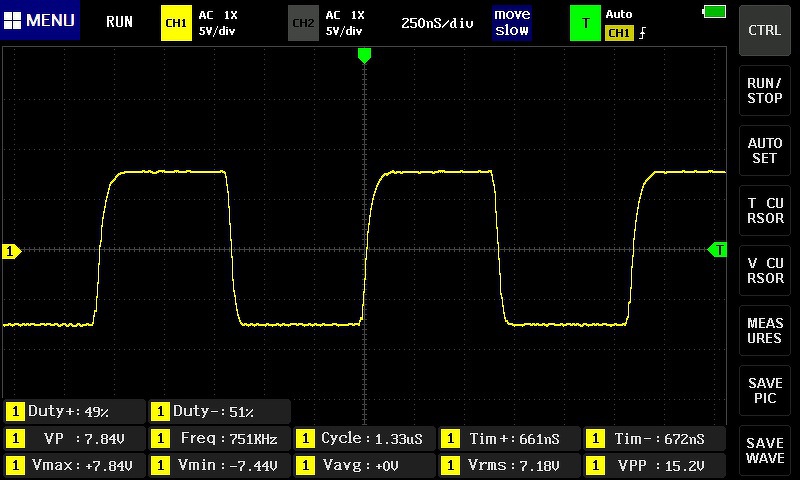The height and width of the screenshot is (480, 800).
Task: Click the Vmin: -7.44V measurement
Action: click(x=219, y=465)
